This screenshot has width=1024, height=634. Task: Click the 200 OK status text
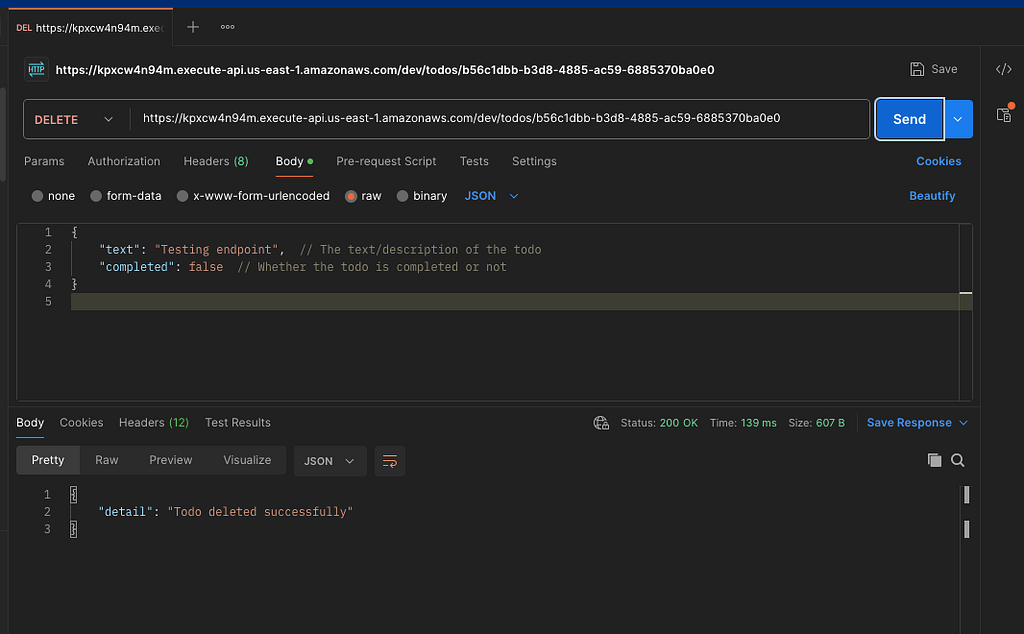[679, 423]
